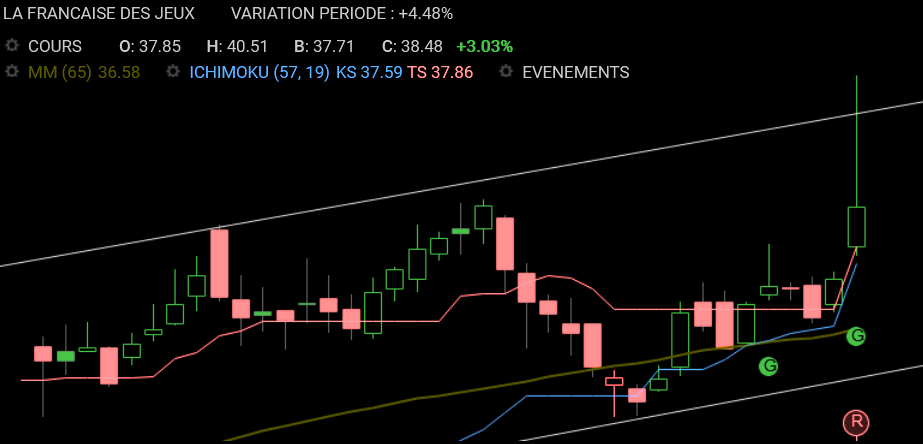
Task: Open settings gear next to COURS
Action: click(12, 46)
